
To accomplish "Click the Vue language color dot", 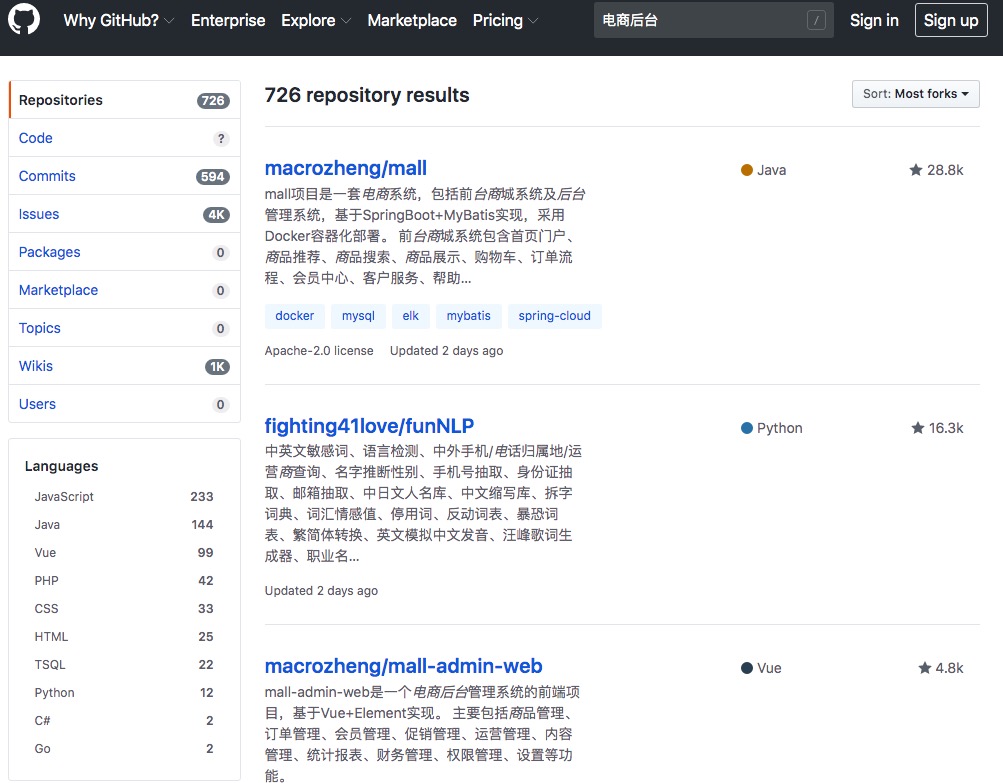I will click(x=746, y=668).
